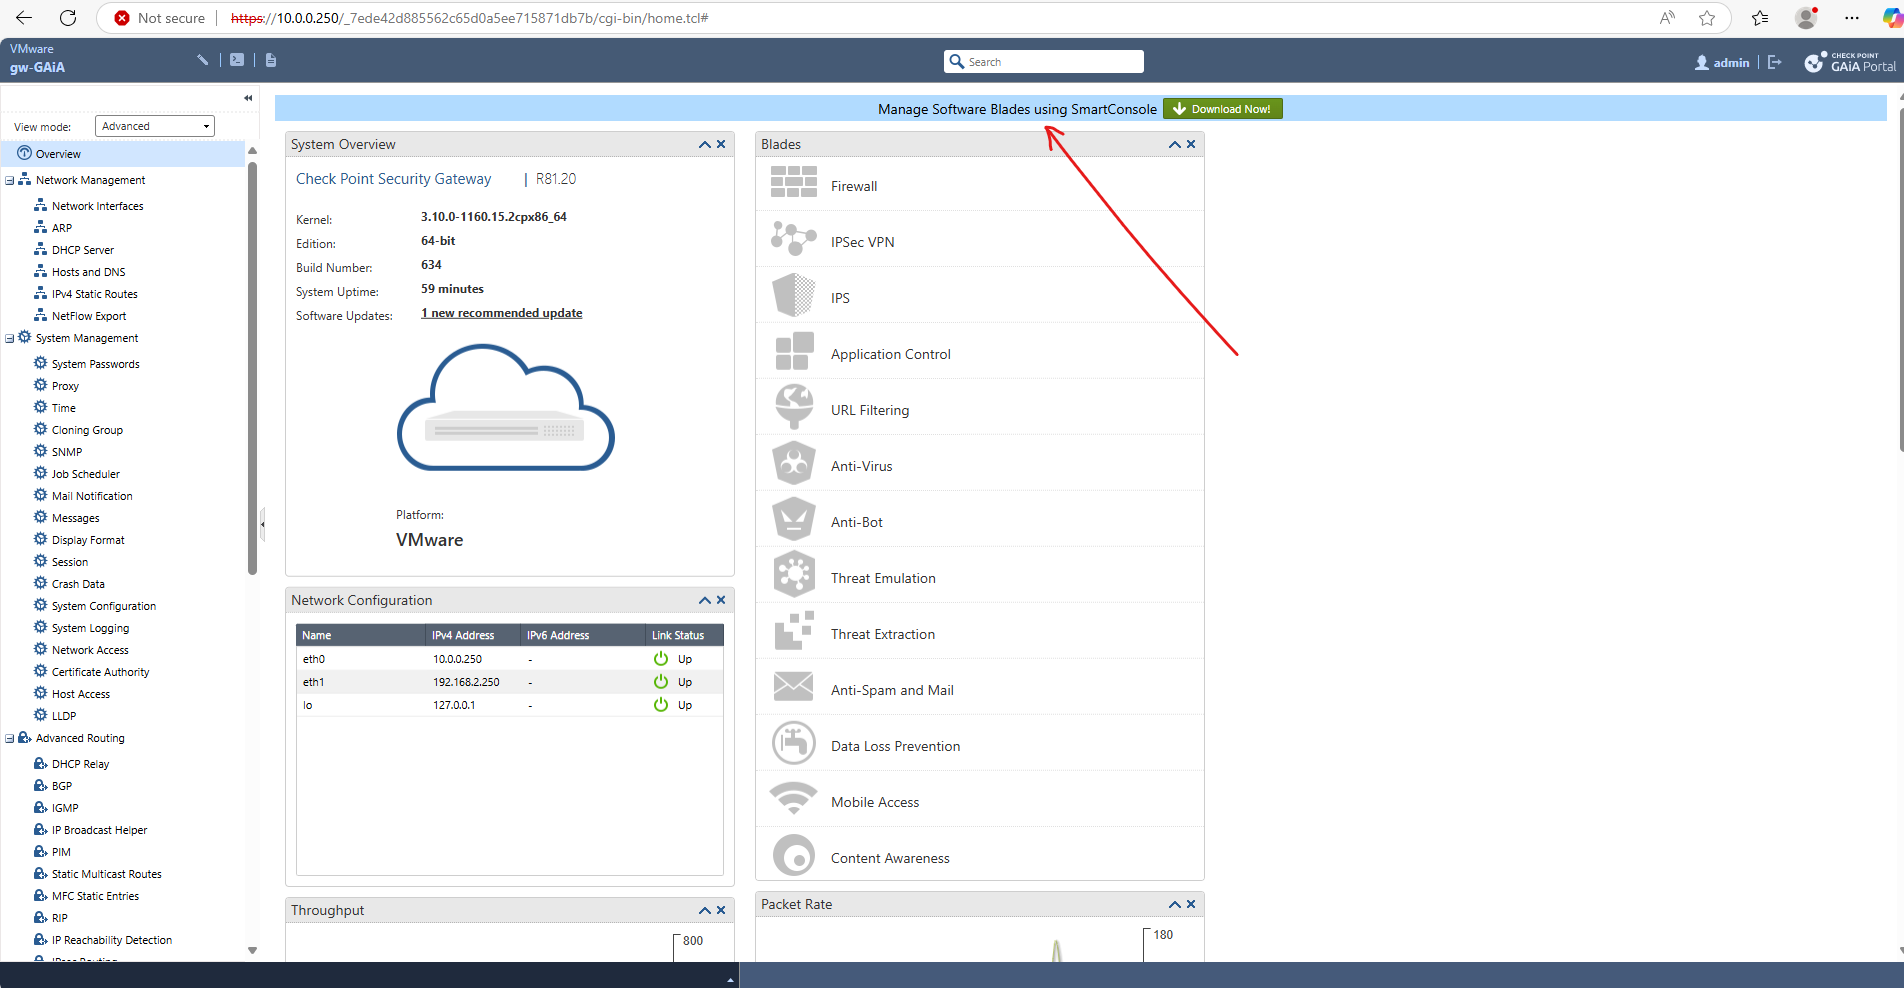
Task: Collapse the Packet Rate widget
Action: (x=1175, y=905)
